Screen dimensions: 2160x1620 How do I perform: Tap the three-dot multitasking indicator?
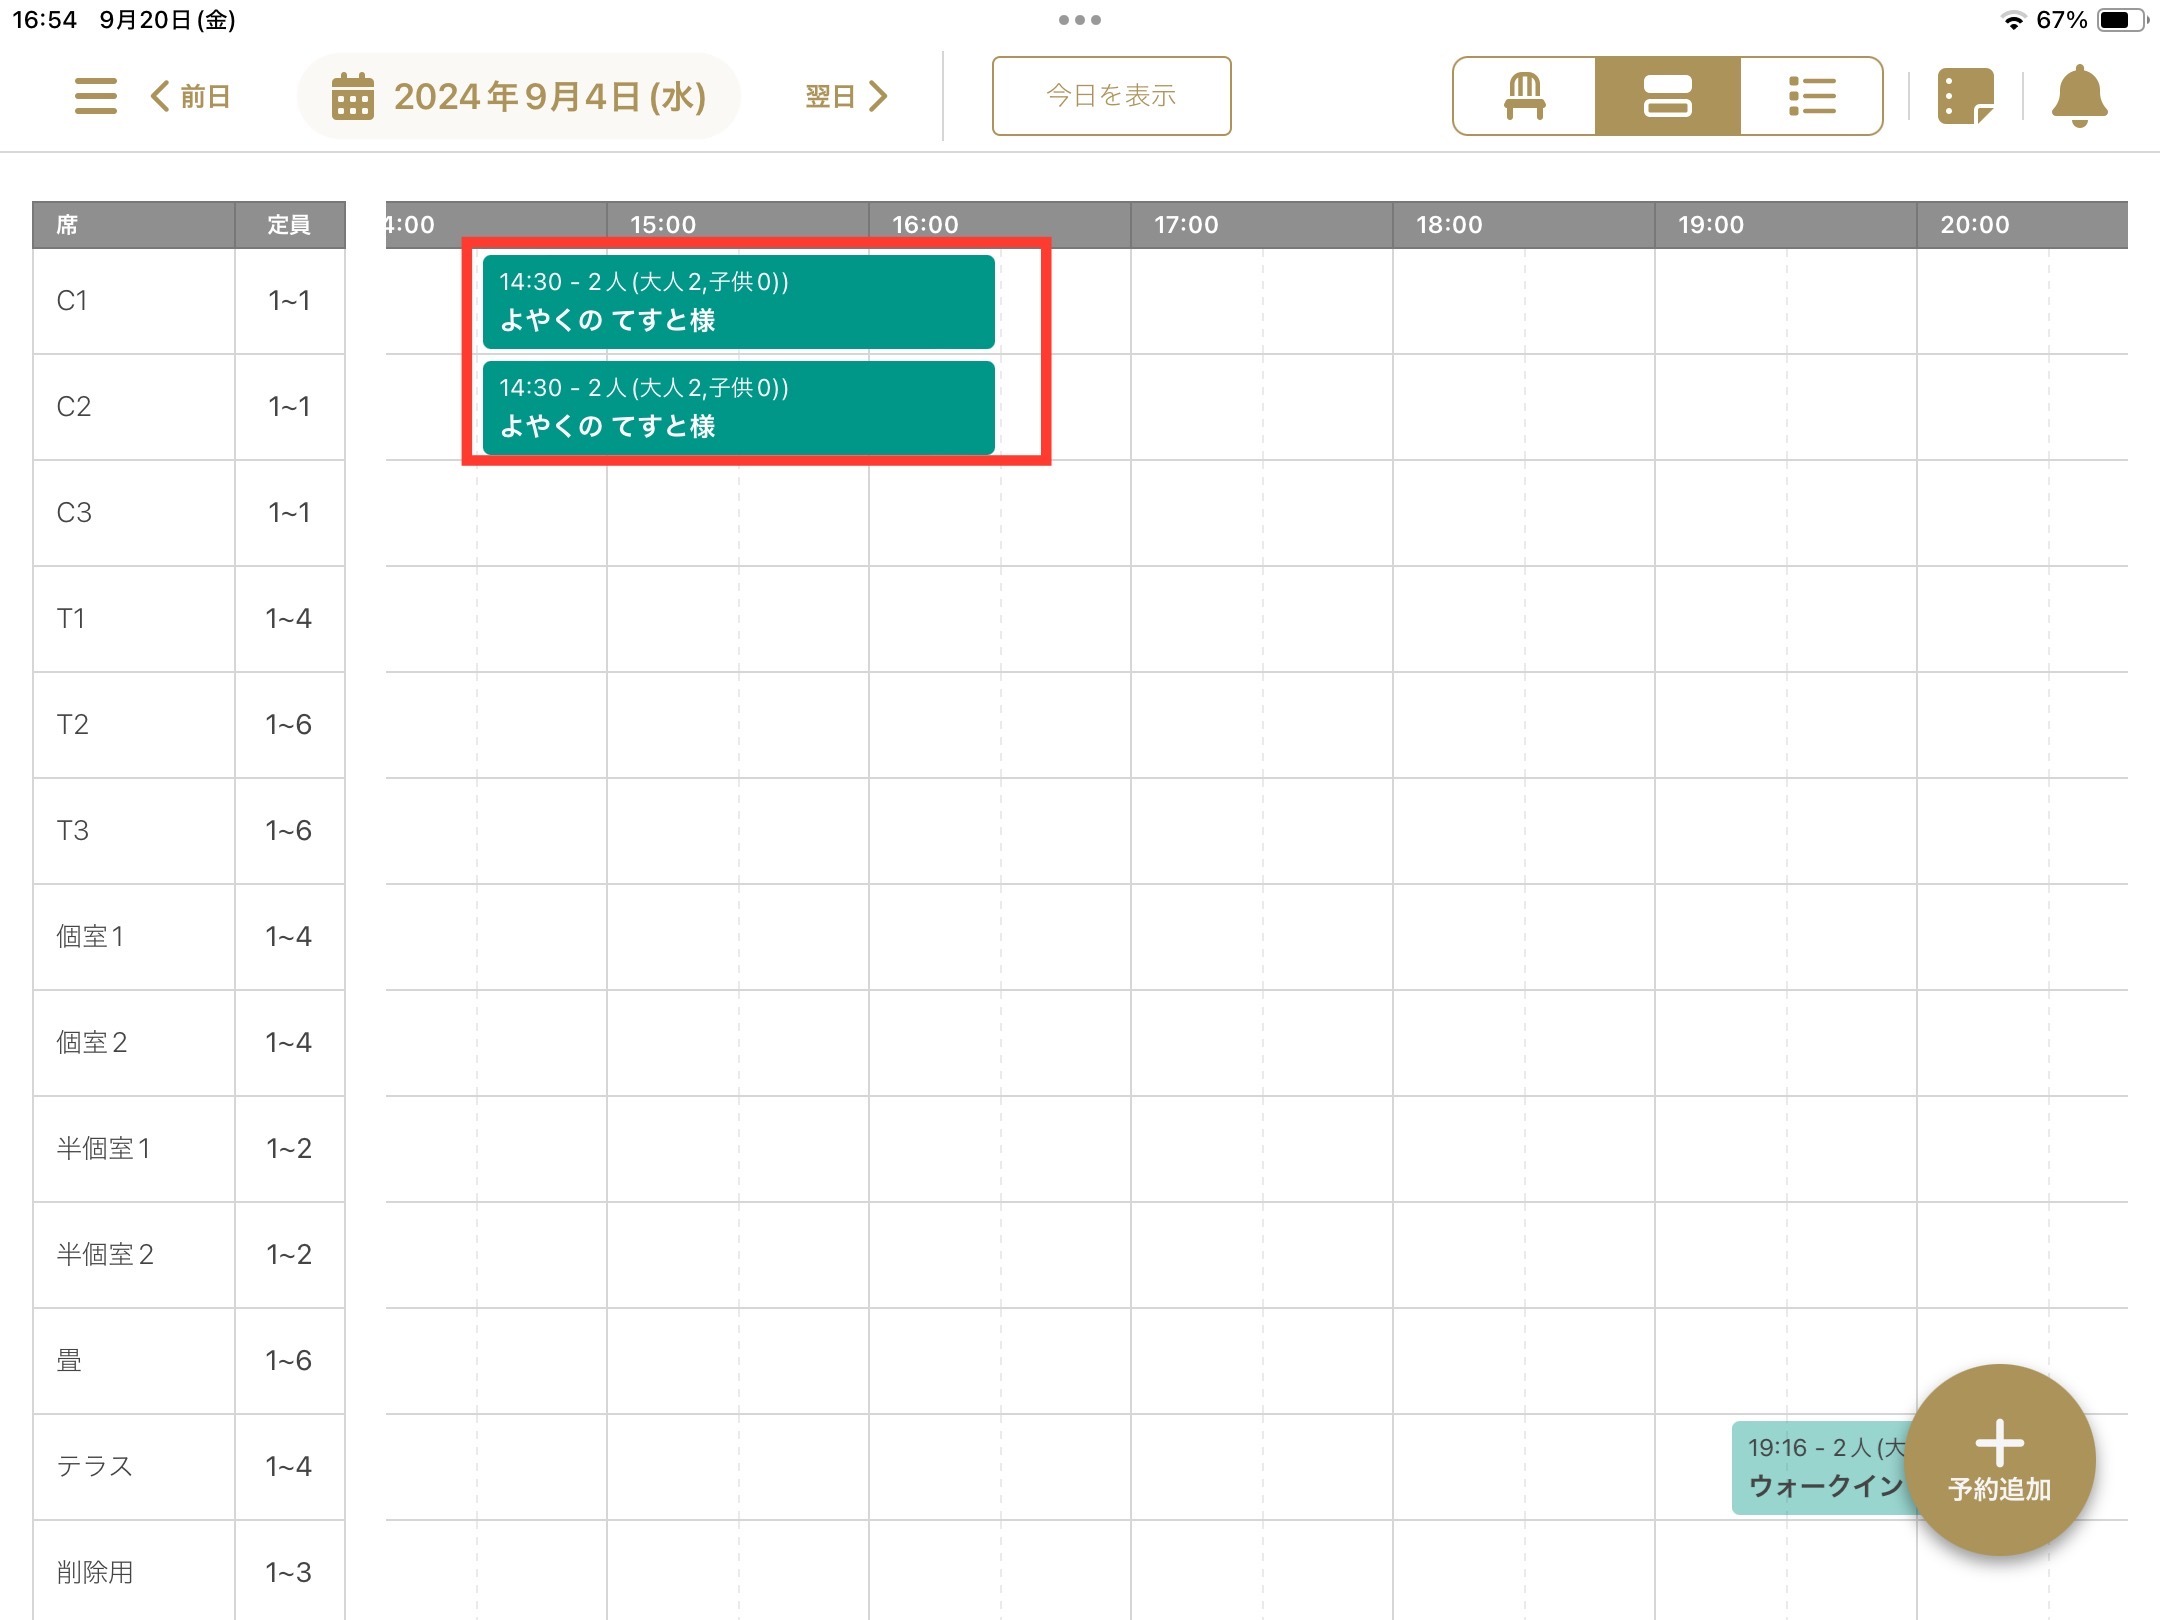pyautogui.click(x=1080, y=20)
